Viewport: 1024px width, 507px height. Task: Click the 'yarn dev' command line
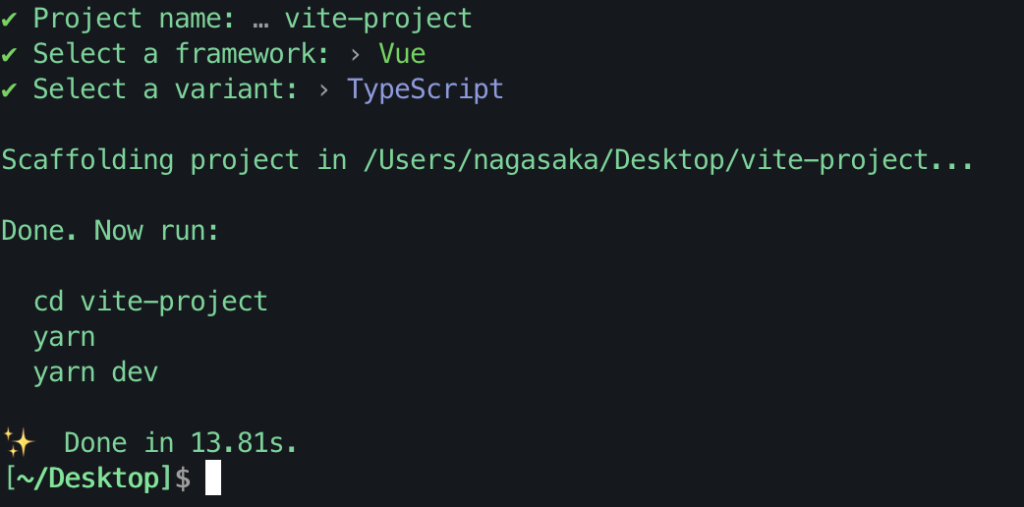point(95,373)
